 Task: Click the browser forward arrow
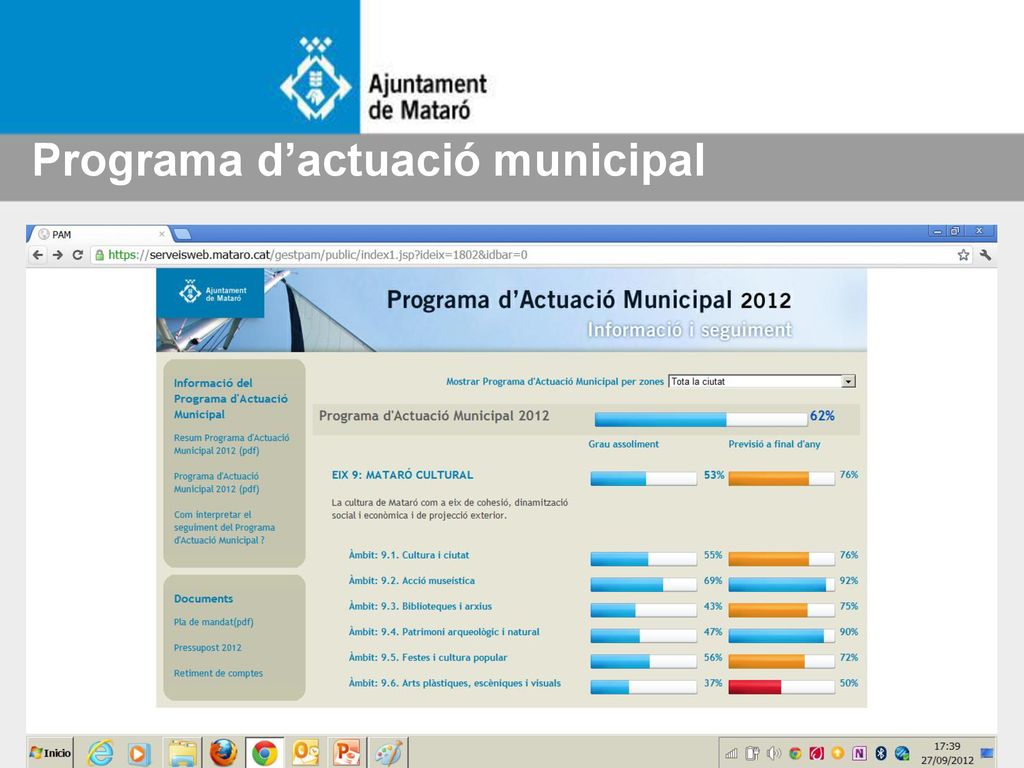pyautogui.click(x=57, y=255)
